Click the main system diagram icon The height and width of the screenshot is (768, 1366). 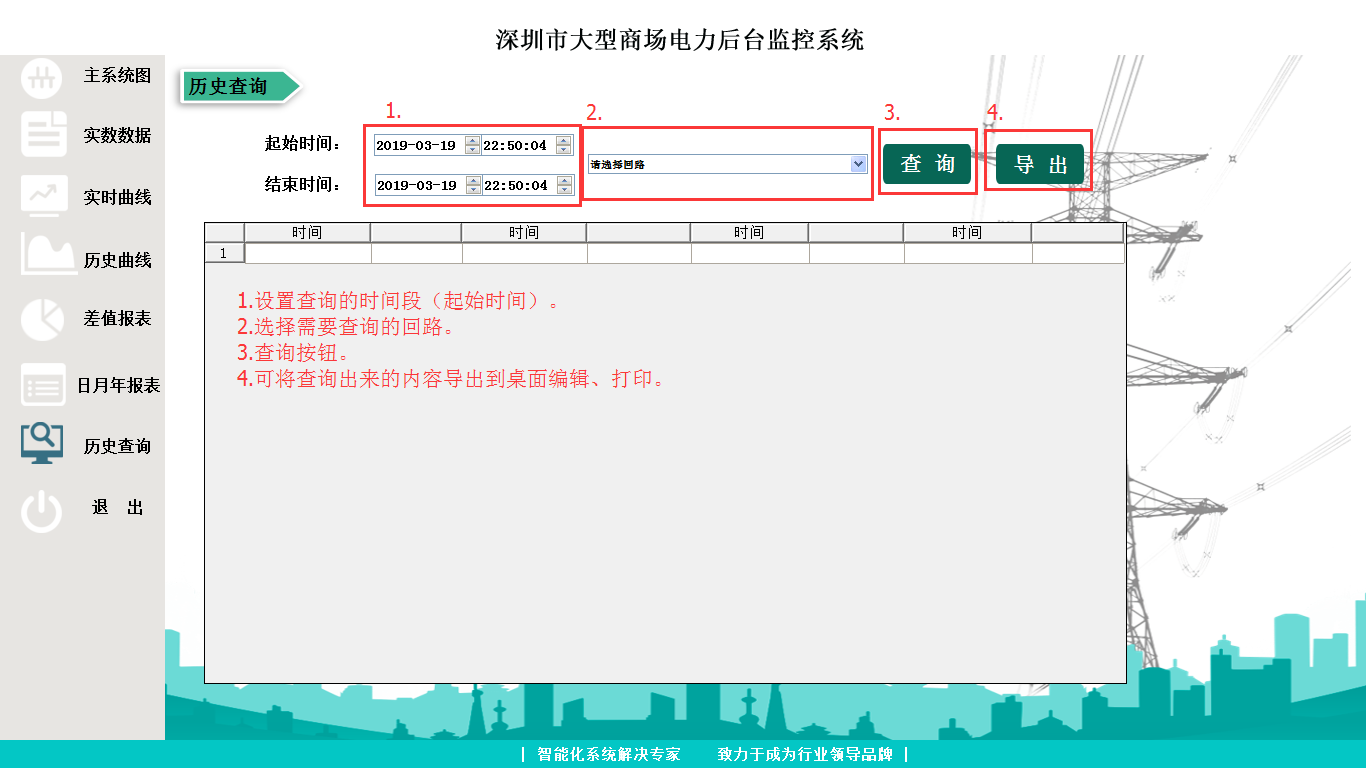(x=42, y=78)
